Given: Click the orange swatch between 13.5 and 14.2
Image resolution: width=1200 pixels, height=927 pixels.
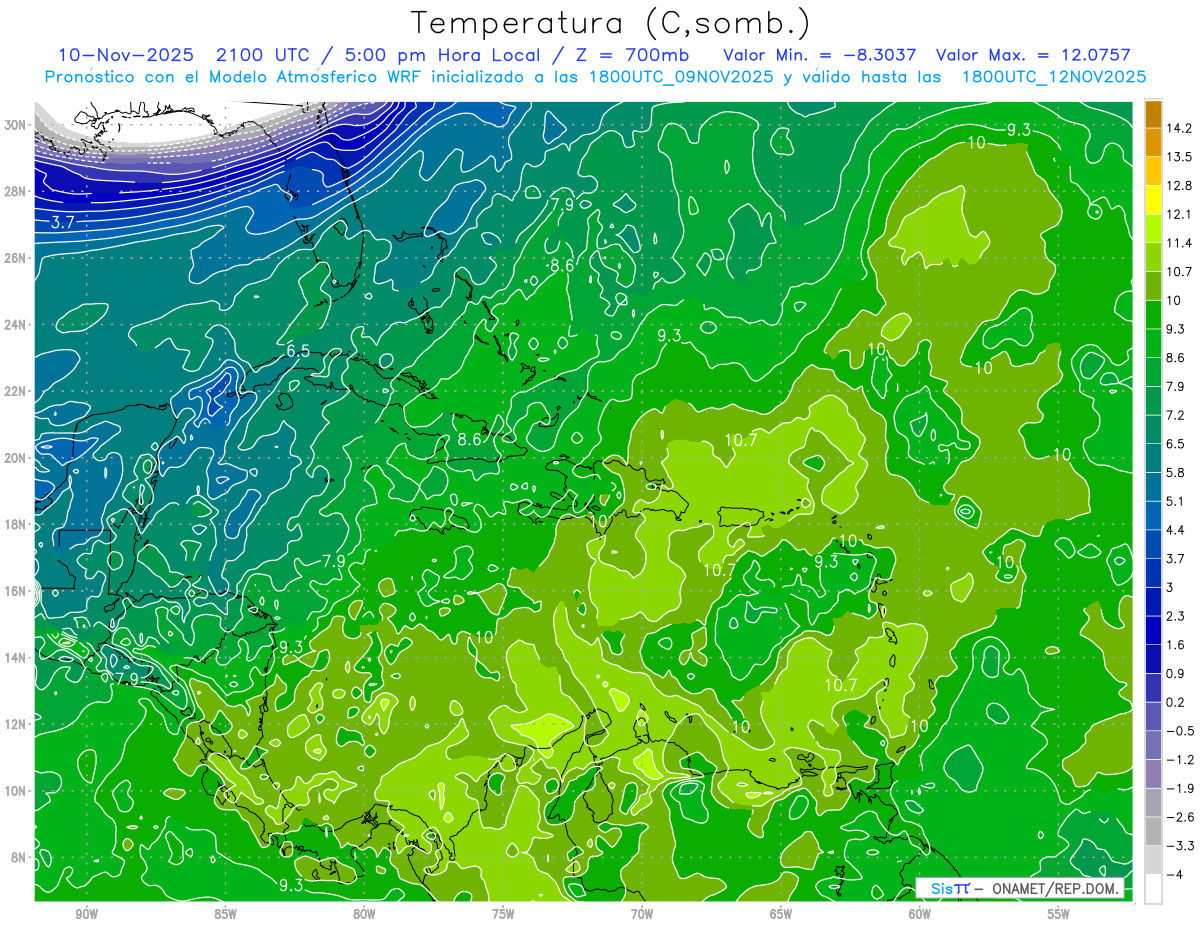Looking at the screenshot, I should point(1153,142).
